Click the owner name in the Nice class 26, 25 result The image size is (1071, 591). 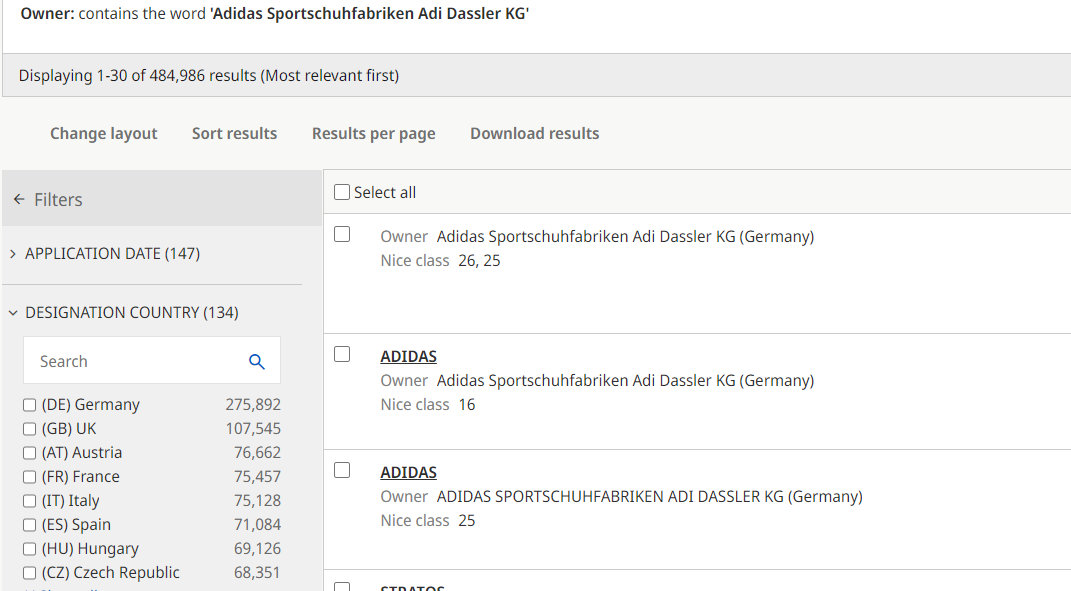[626, 236]
